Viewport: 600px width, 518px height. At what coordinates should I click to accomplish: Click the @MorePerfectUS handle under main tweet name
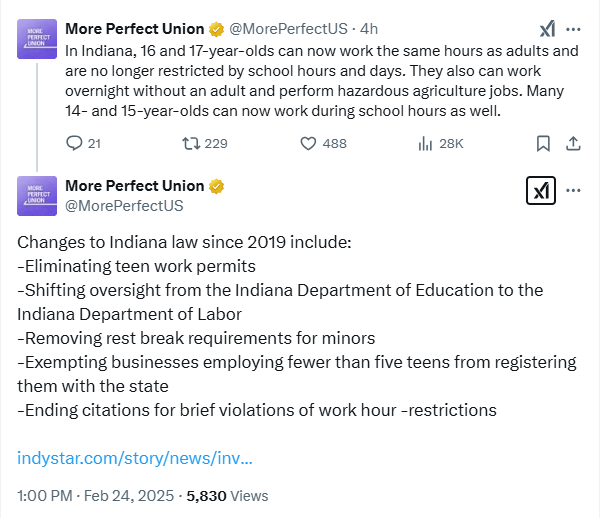124,206
